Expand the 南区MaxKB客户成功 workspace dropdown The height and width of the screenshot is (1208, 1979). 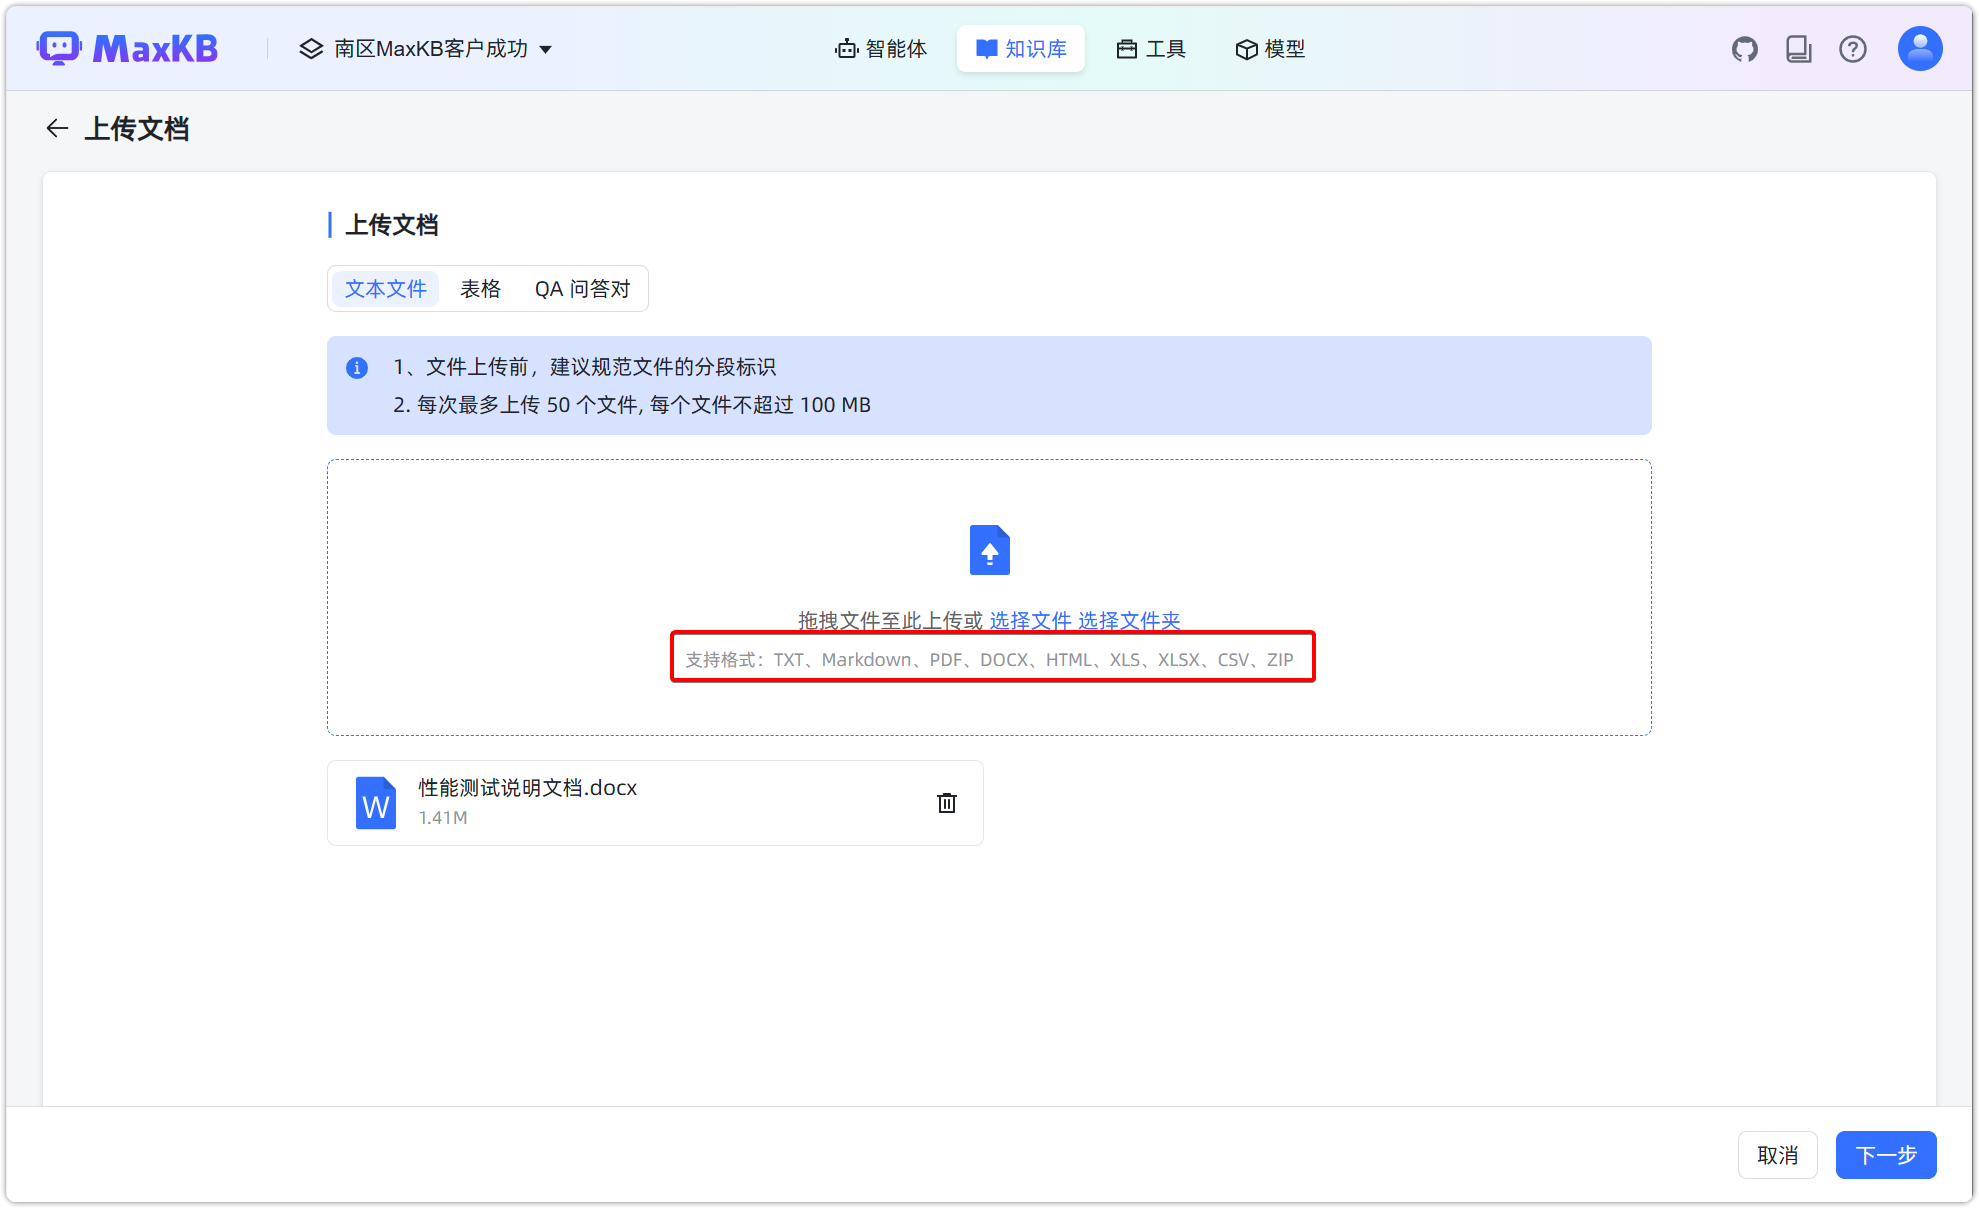[546, 48]
